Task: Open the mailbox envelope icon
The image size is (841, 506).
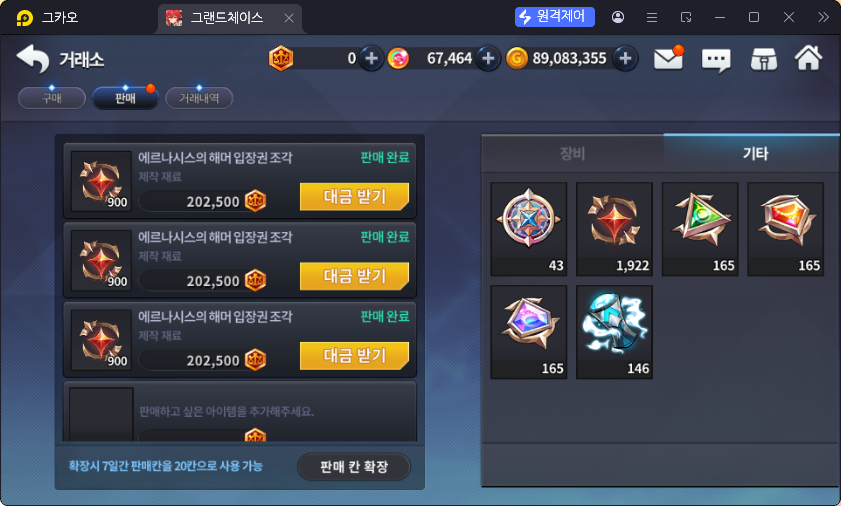Action: pos(668,58)
